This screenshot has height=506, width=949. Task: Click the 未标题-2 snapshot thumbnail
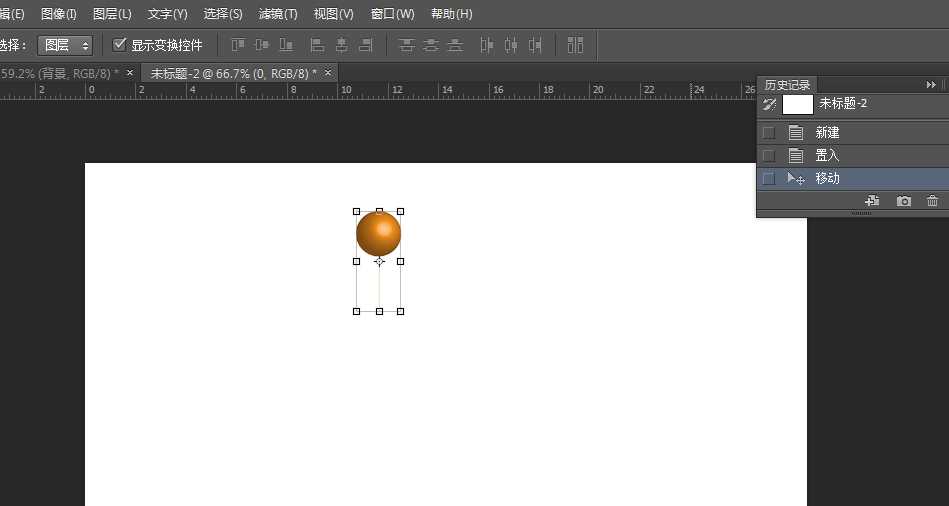click(798, 104)
